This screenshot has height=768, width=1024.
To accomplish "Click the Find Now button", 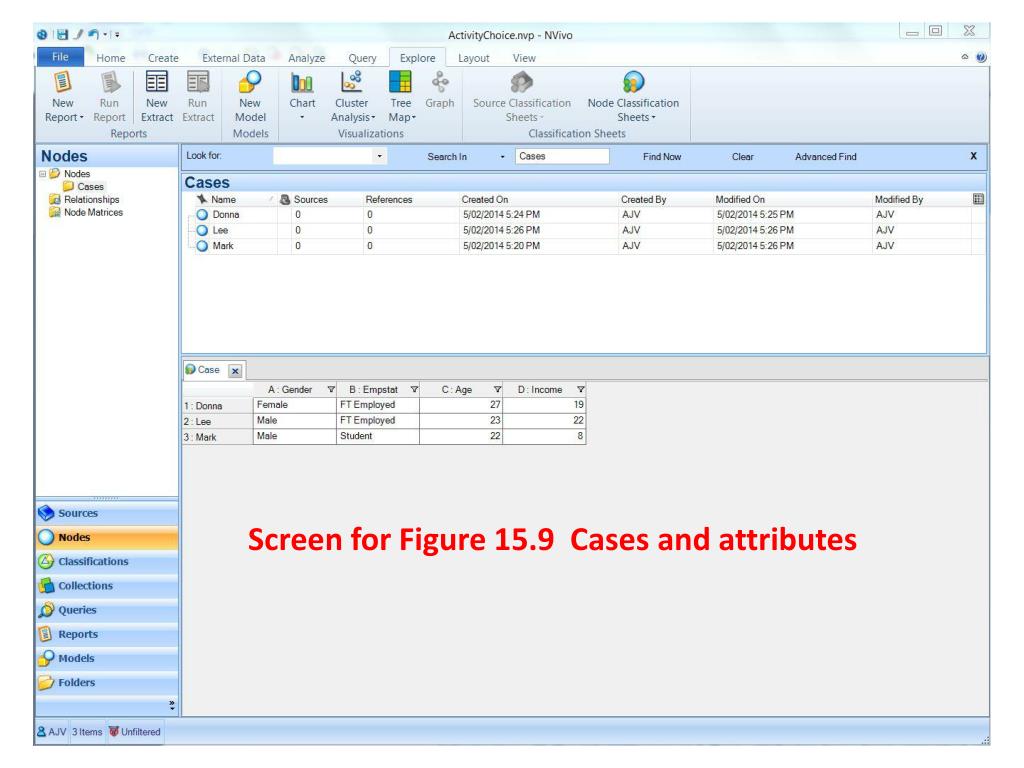I will (662, 157).
